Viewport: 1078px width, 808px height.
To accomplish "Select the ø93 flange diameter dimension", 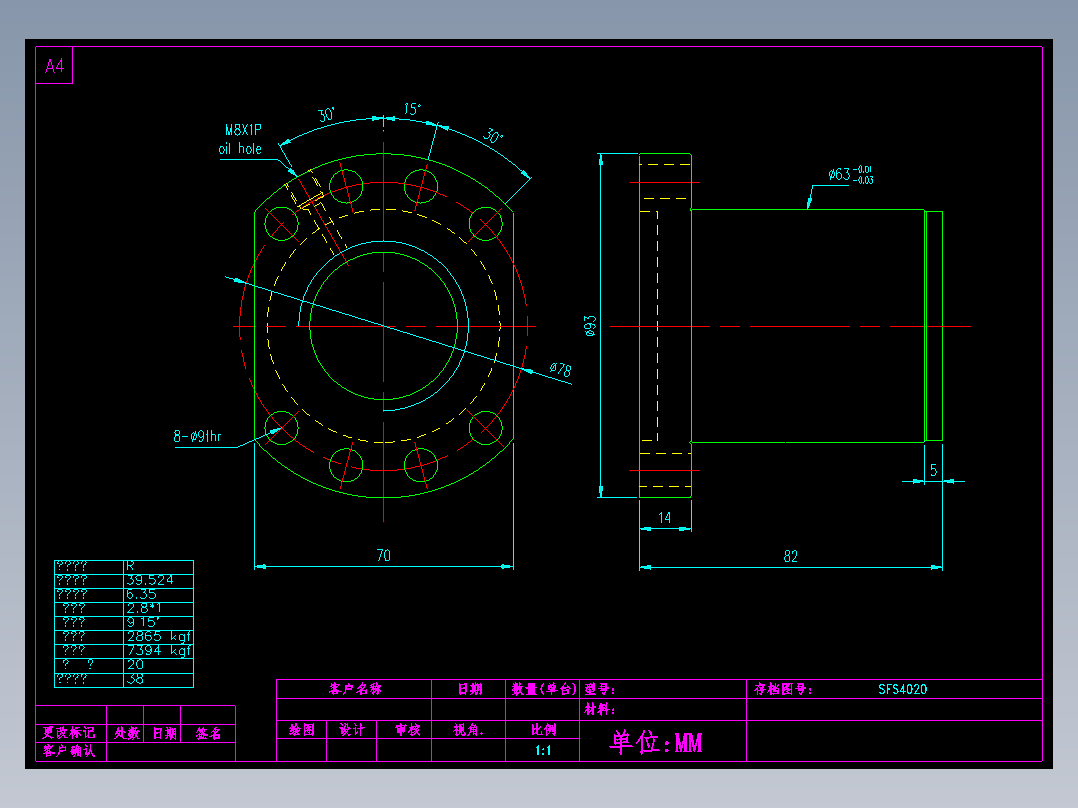I will (590, 326).
